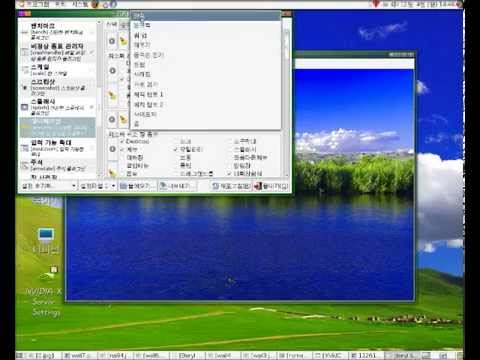
Task: Toggle the 스플래시 window type checkbox
Action: (x=230, y=149)
